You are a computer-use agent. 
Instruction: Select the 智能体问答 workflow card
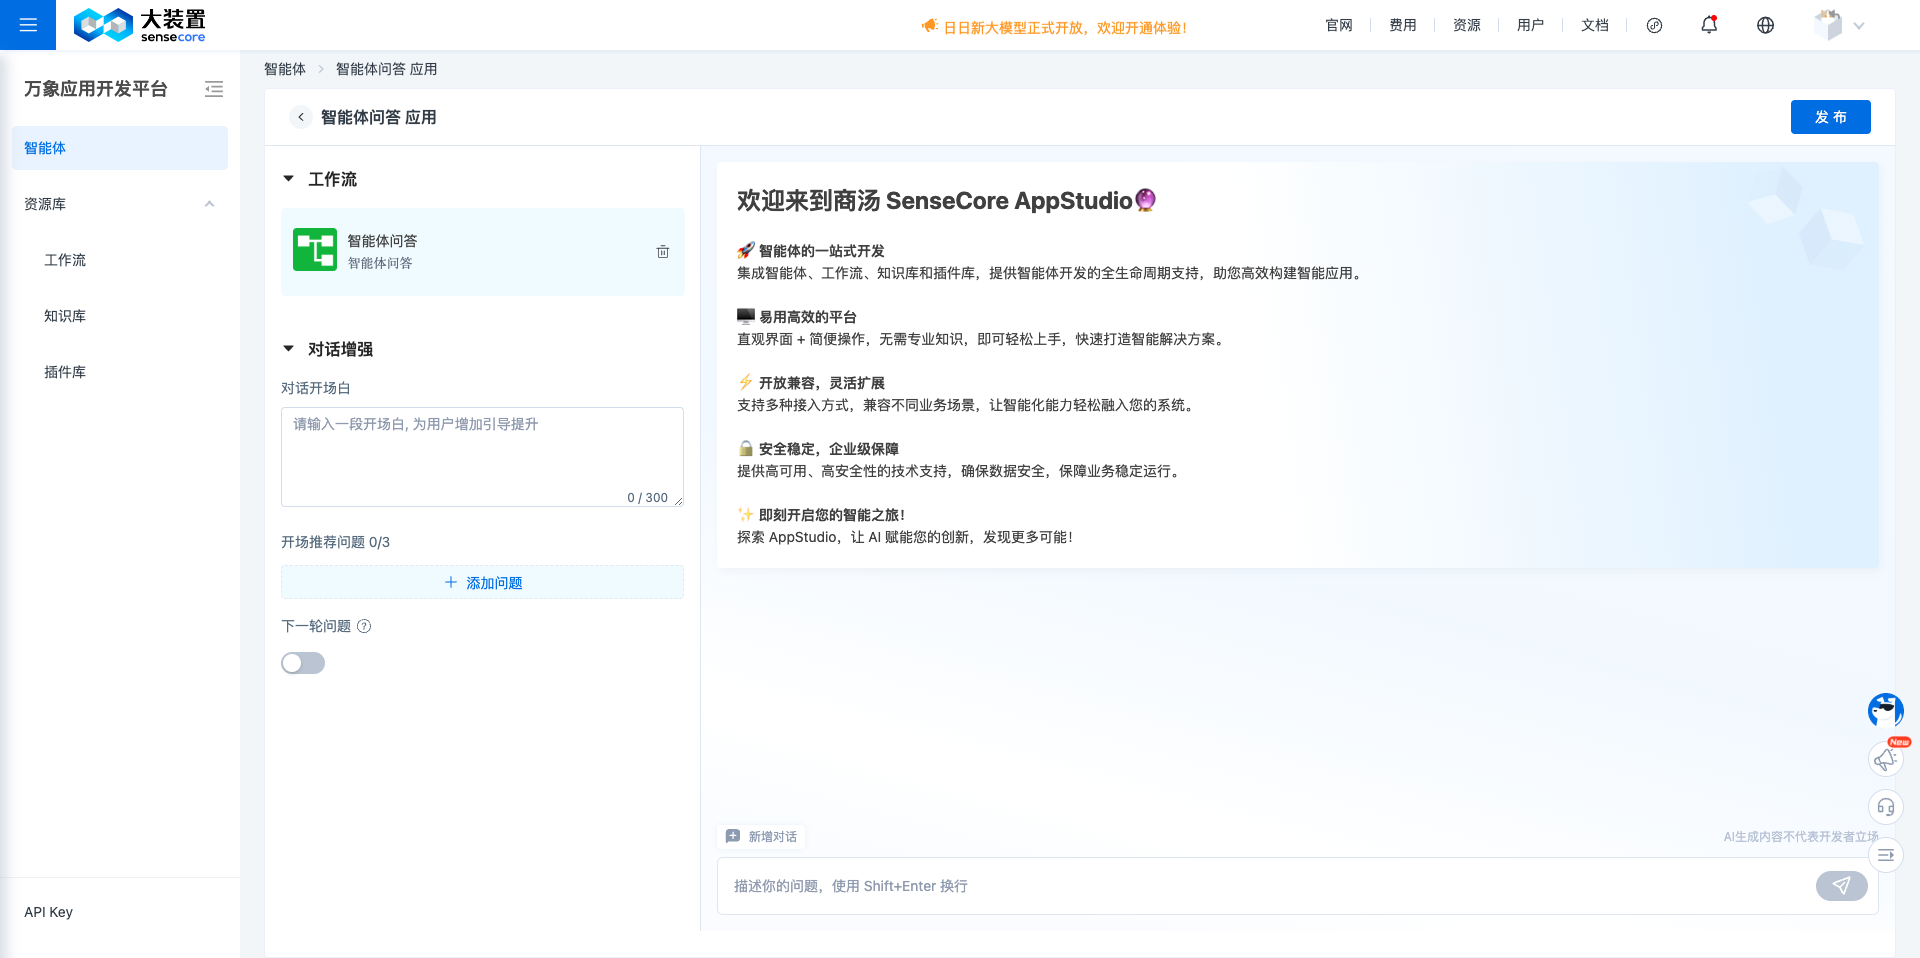point(482,252)
